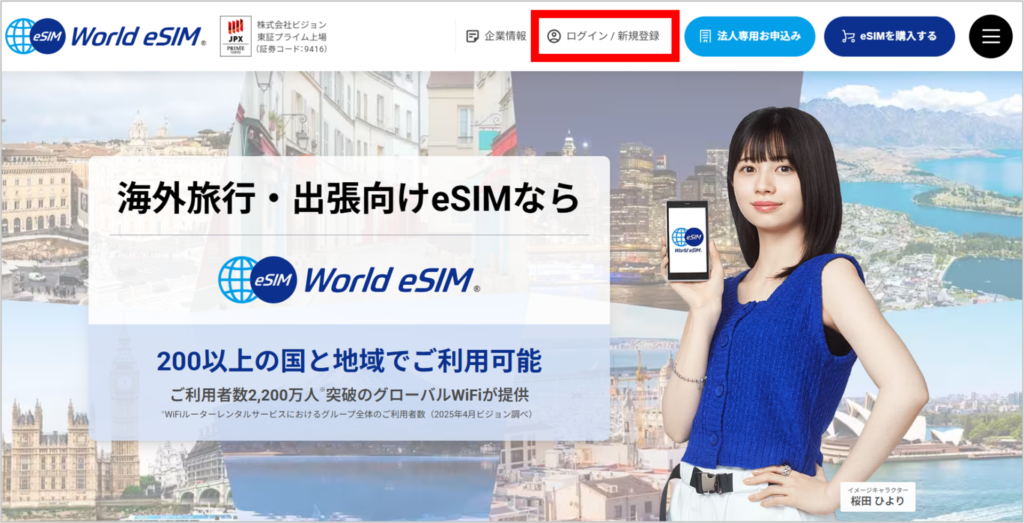Screen dimensions: 1024x523
Task: Click the World eSIM logo in header
Action: pos(106,36)
